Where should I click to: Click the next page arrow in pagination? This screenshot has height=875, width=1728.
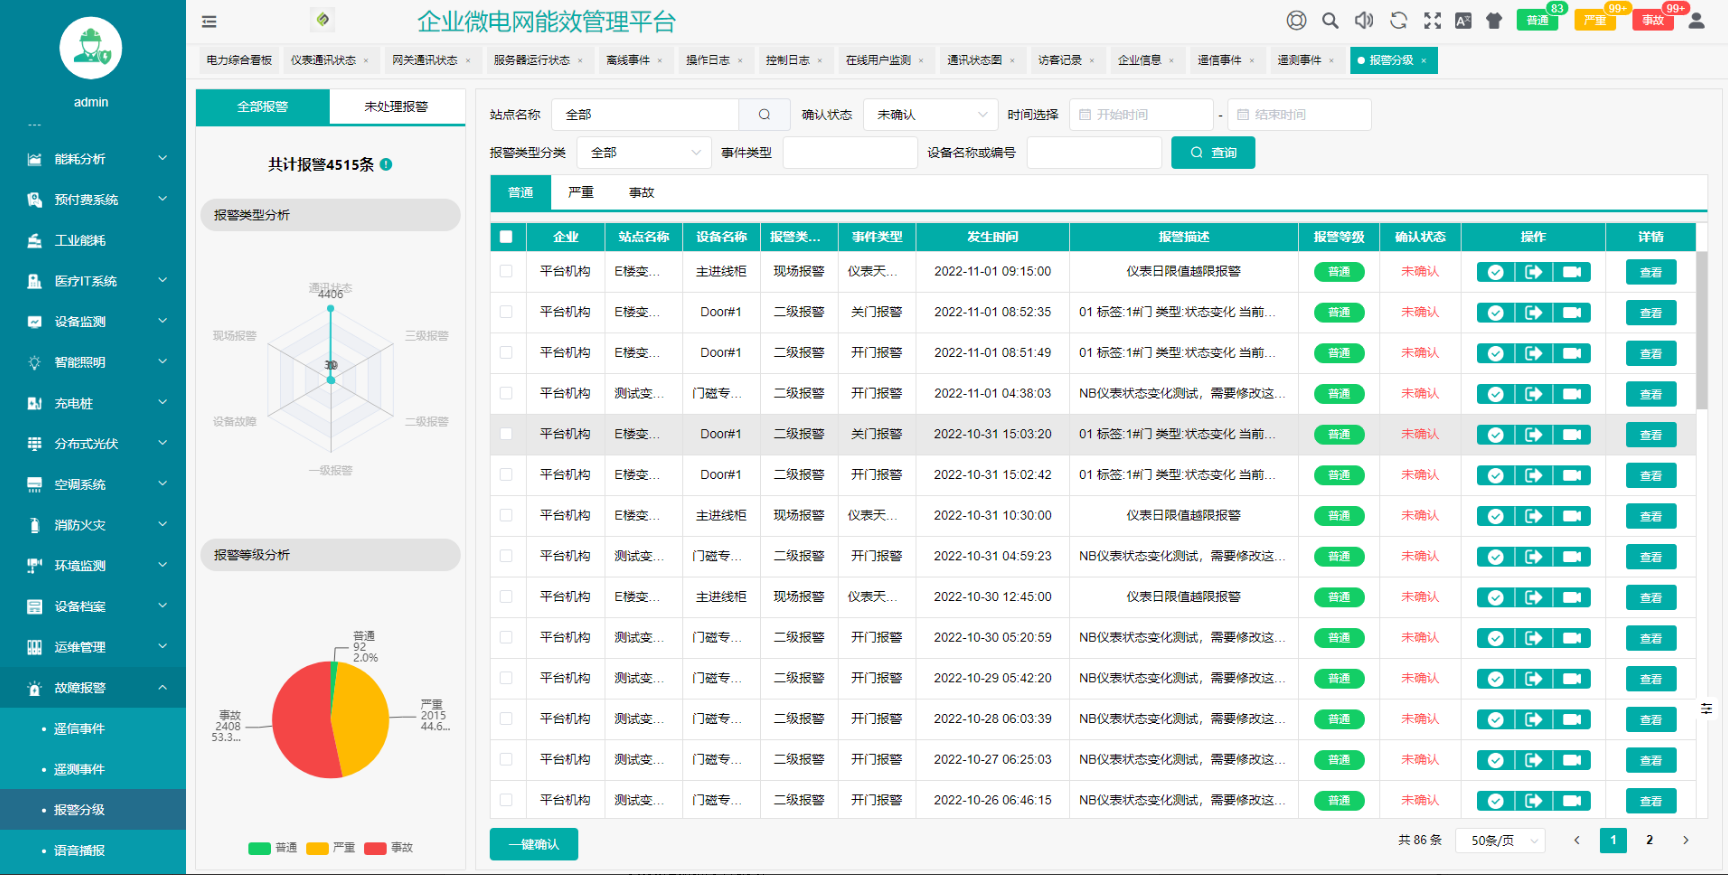(1686, 840)
